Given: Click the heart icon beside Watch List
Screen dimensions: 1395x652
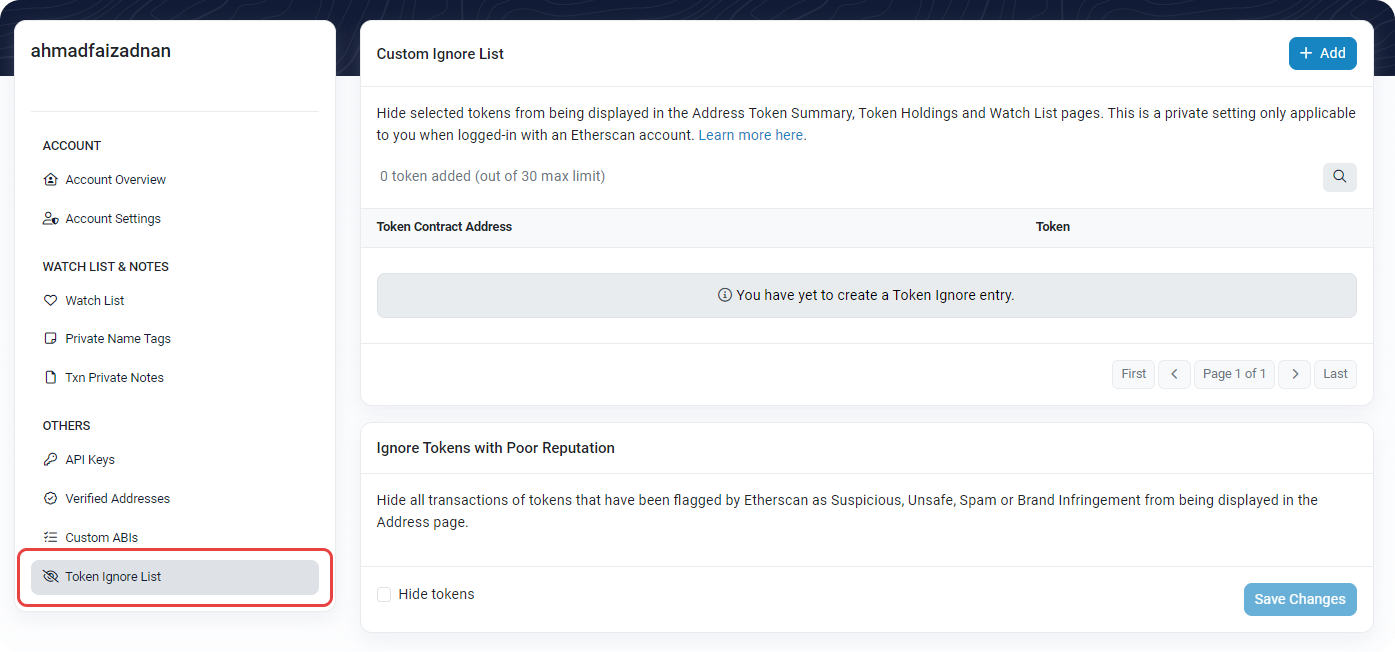Looking at the screenshot, I should point(51,301).
